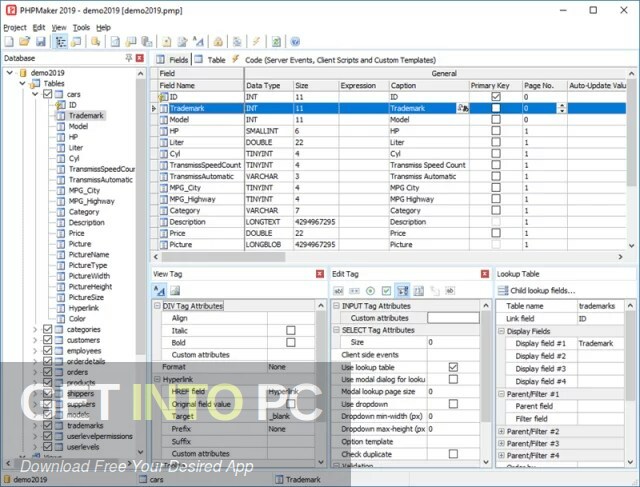Select the Description row in field grid

click(x=388, y=222)
